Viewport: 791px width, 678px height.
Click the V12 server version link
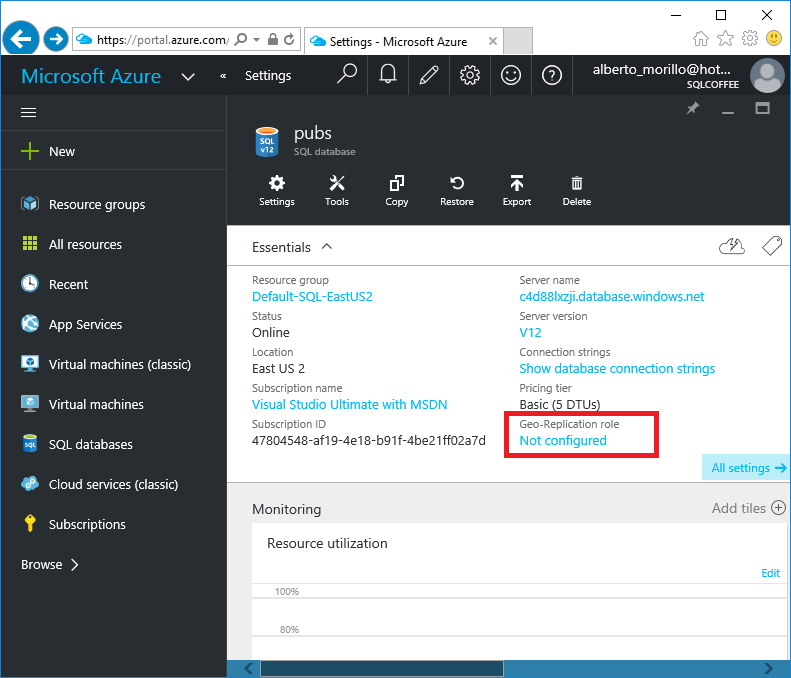[x=530, y=332]
